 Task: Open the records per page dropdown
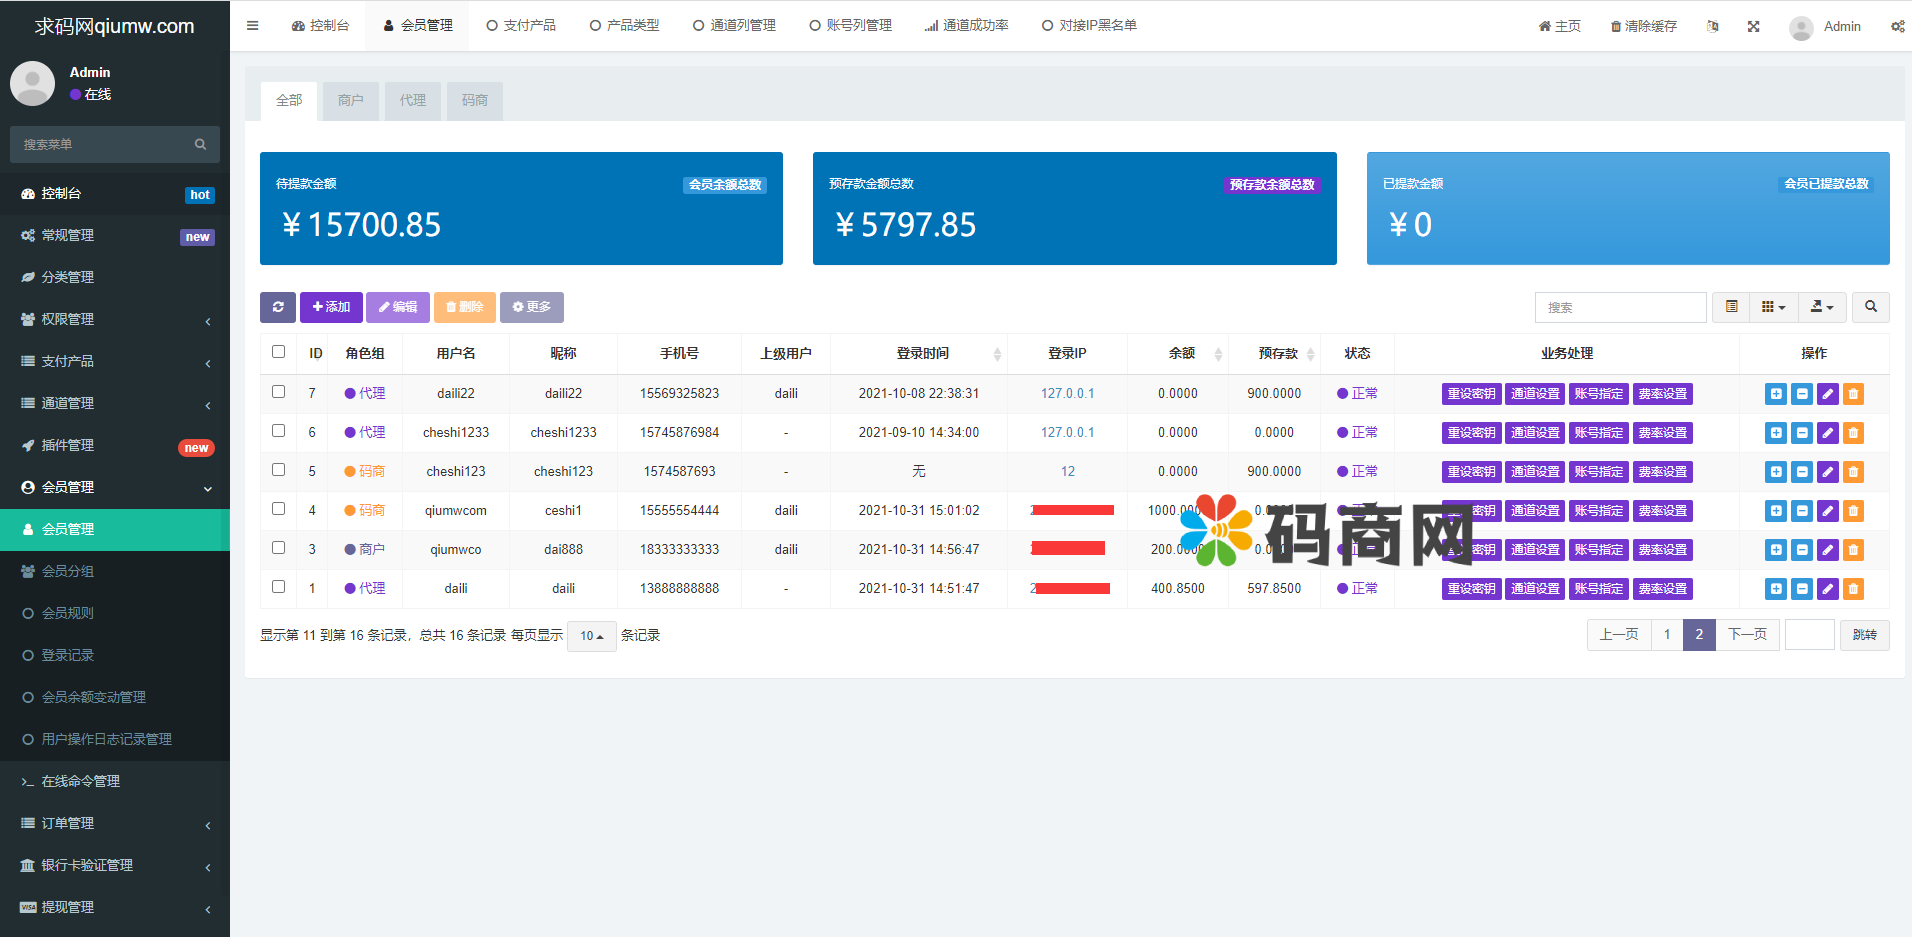[591, 636]
